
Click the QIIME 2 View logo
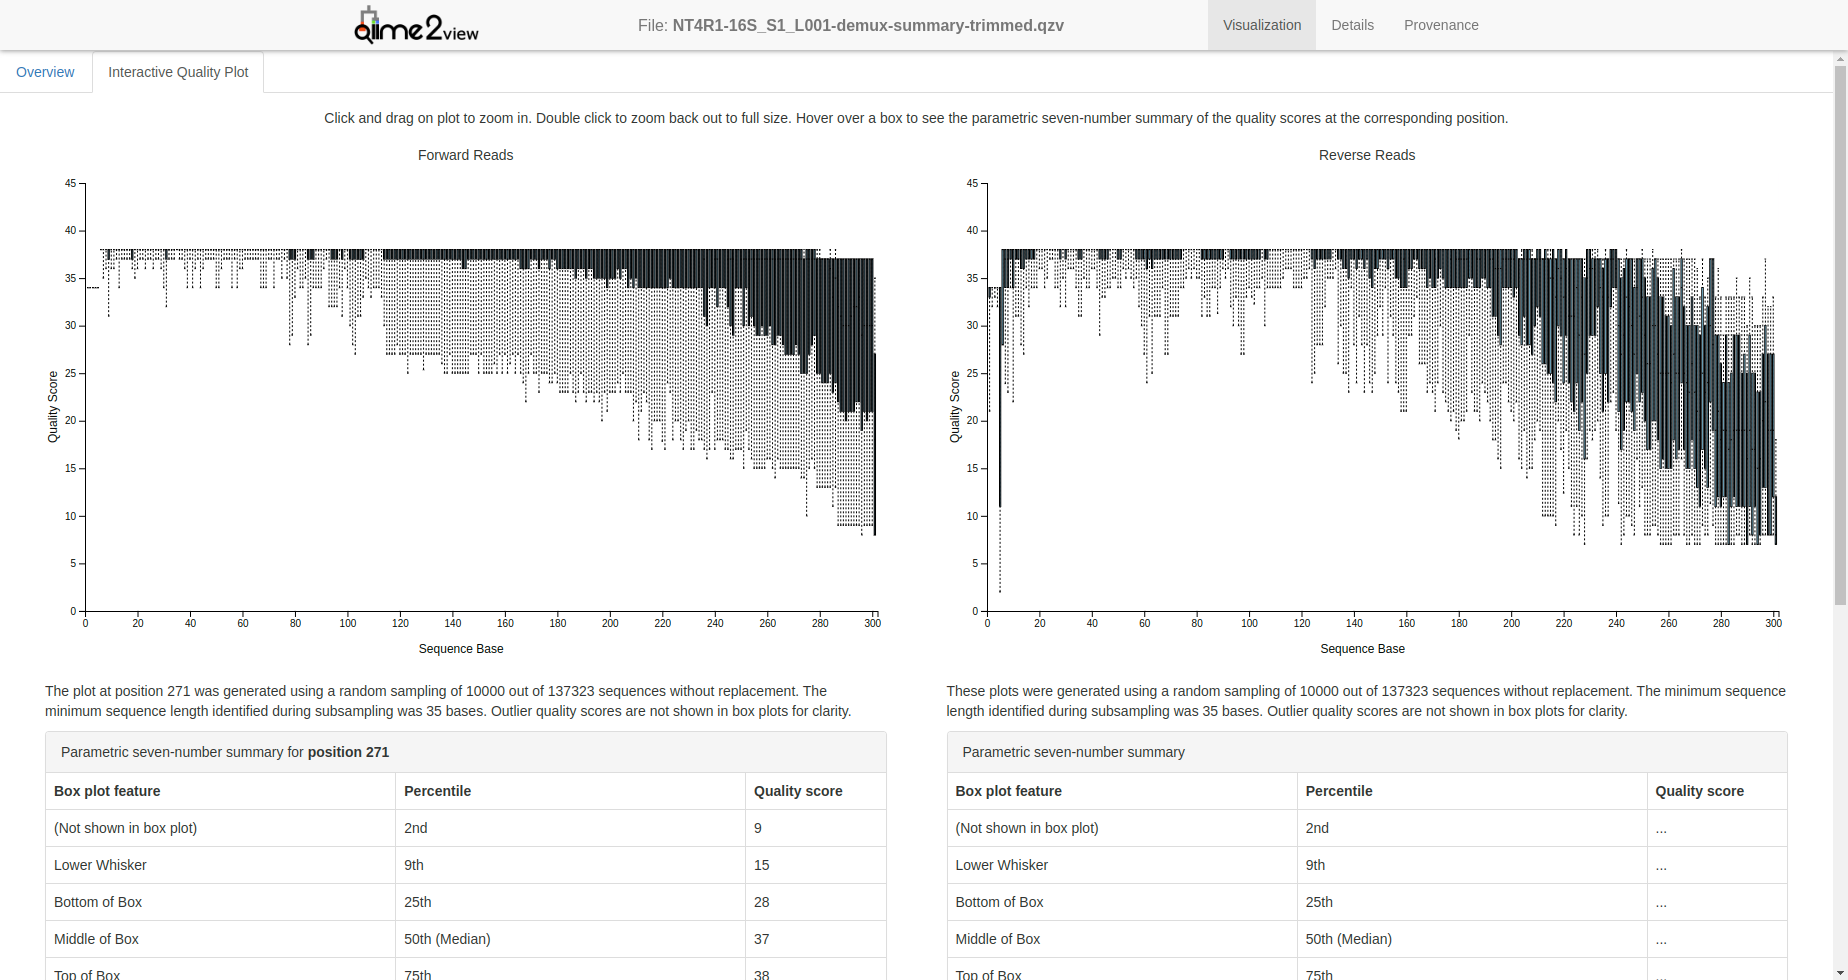click(416, 26)
